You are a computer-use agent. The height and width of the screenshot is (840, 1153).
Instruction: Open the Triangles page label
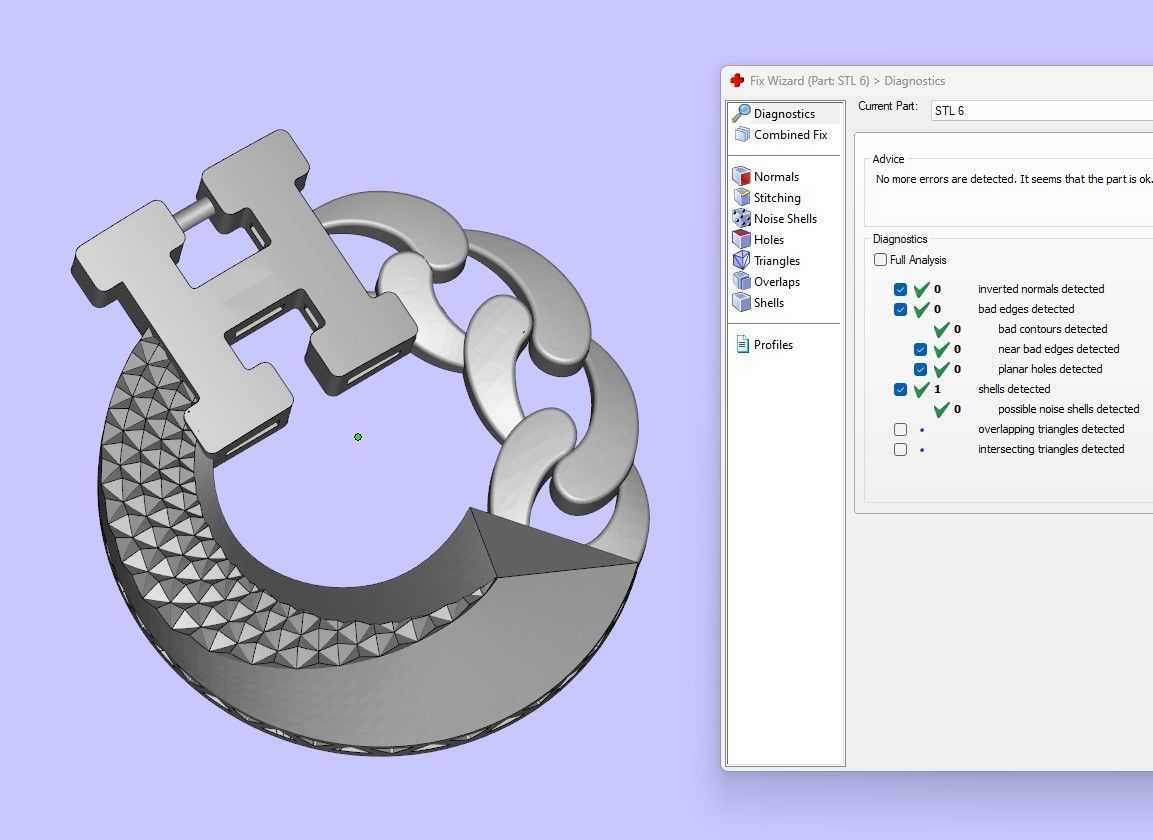tap(777, 260)
